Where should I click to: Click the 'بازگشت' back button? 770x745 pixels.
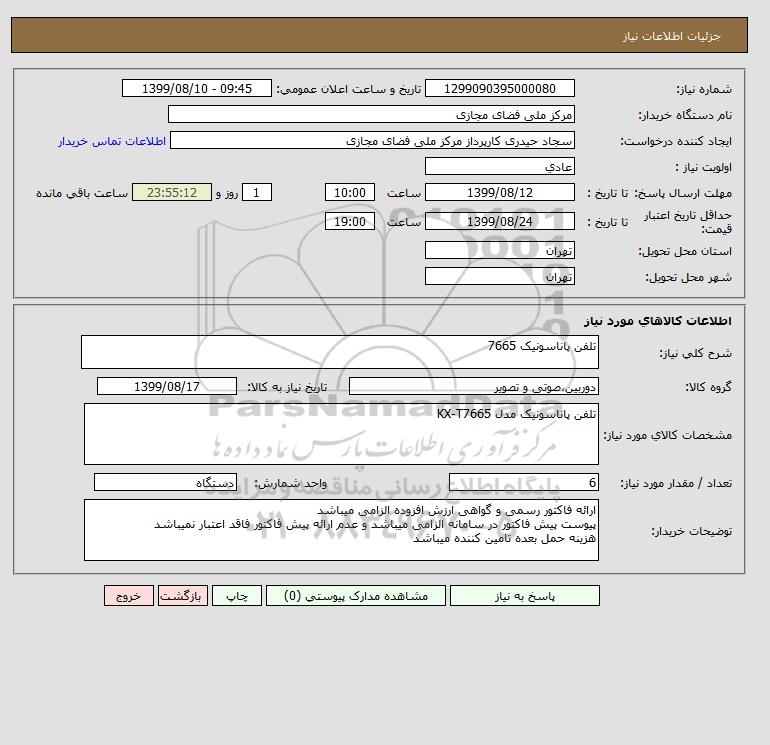(183, 596)
